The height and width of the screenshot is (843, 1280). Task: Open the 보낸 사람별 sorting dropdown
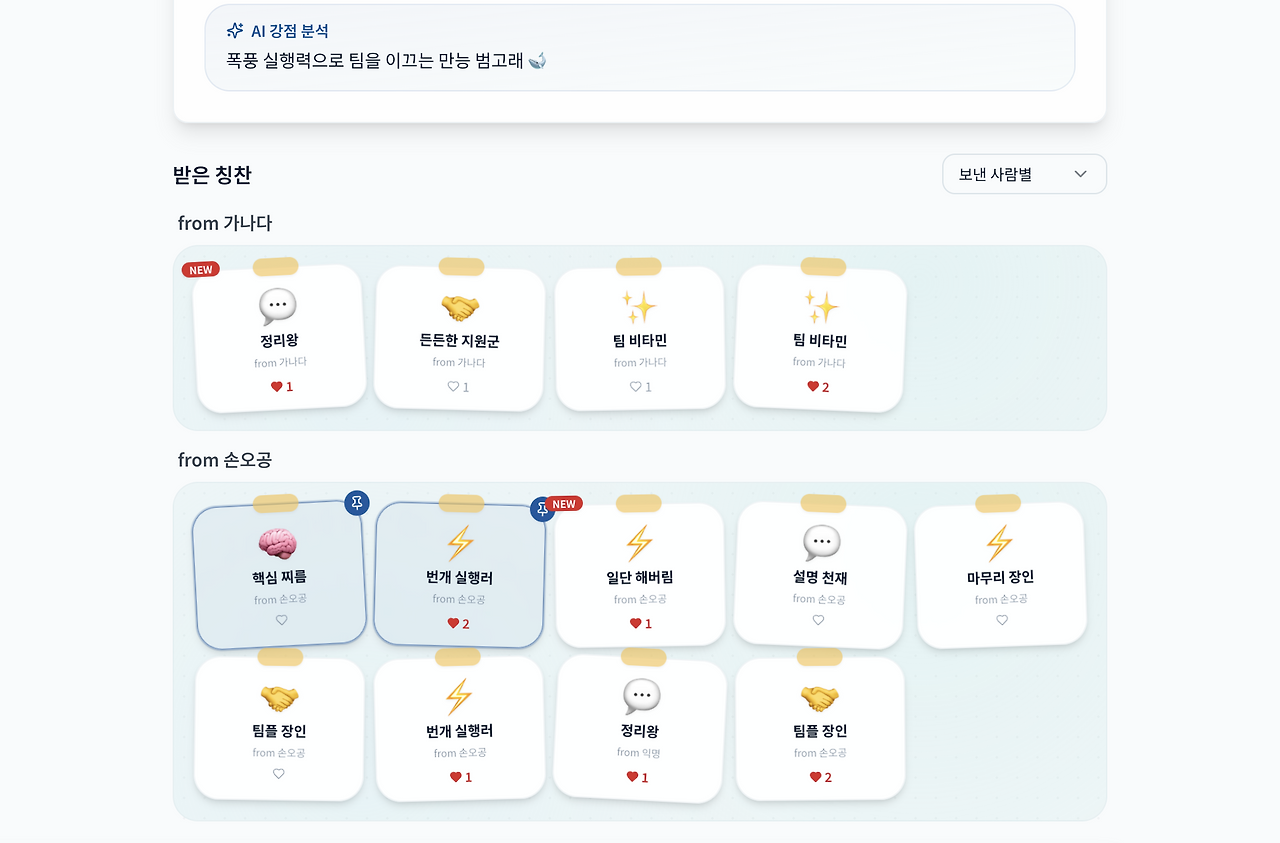point(1024,173)
